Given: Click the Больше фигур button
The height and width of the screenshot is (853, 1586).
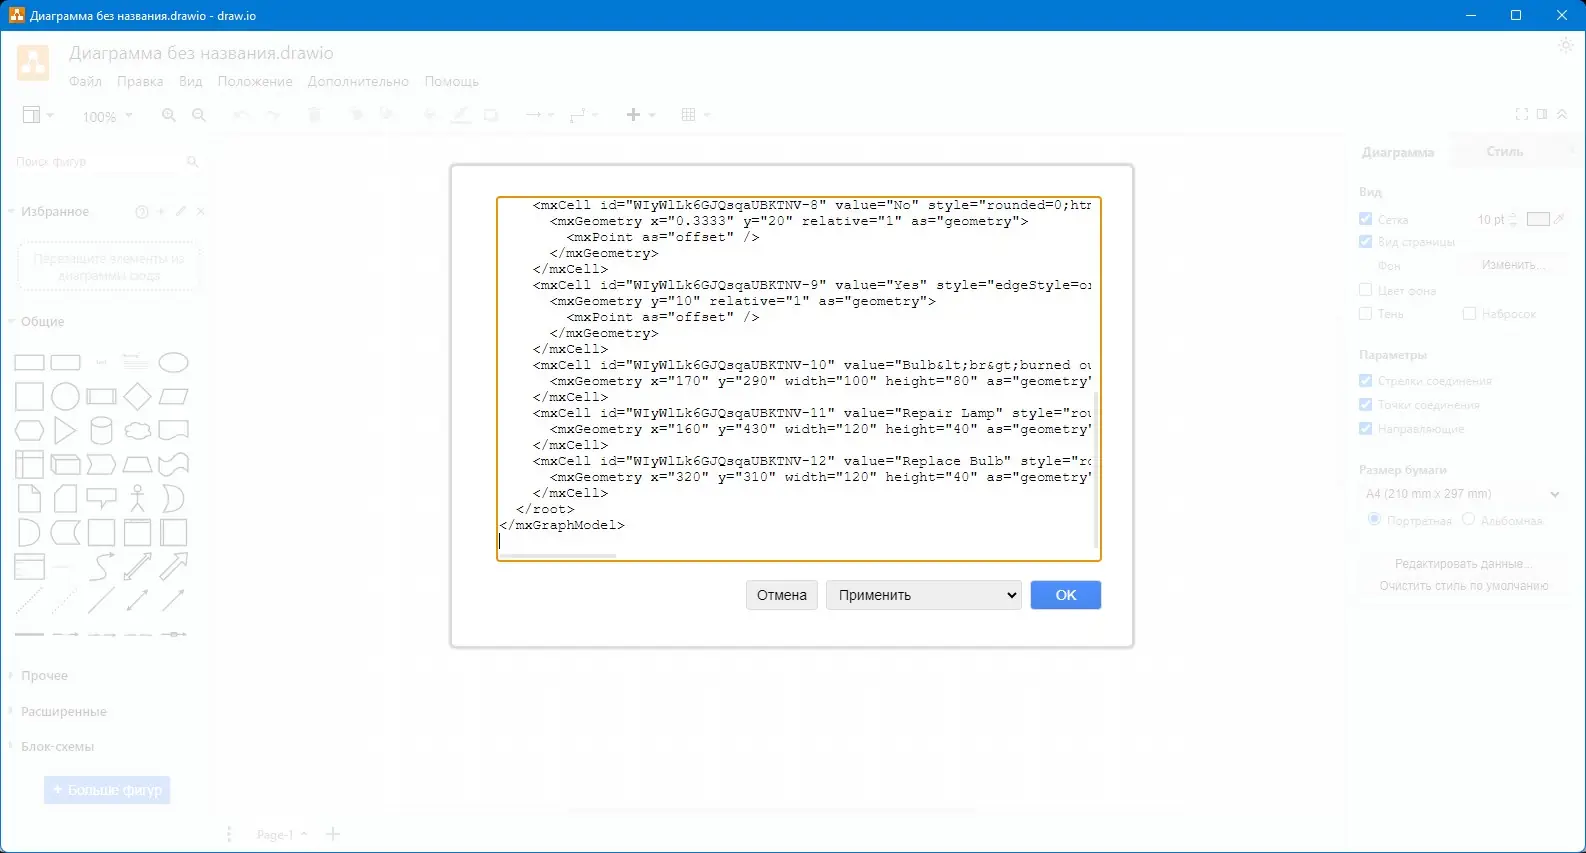Looking at the screenshot, I should 107,790.
